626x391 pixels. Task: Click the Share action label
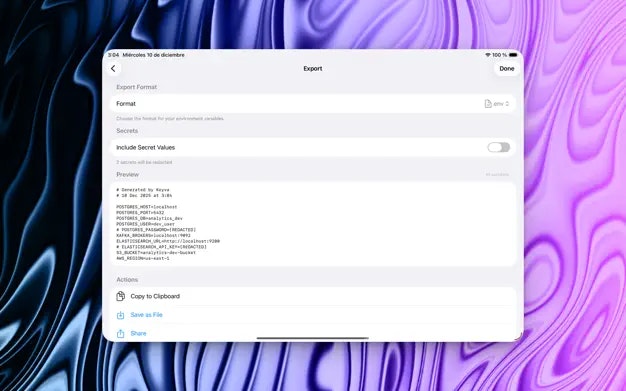coord(138,333)
